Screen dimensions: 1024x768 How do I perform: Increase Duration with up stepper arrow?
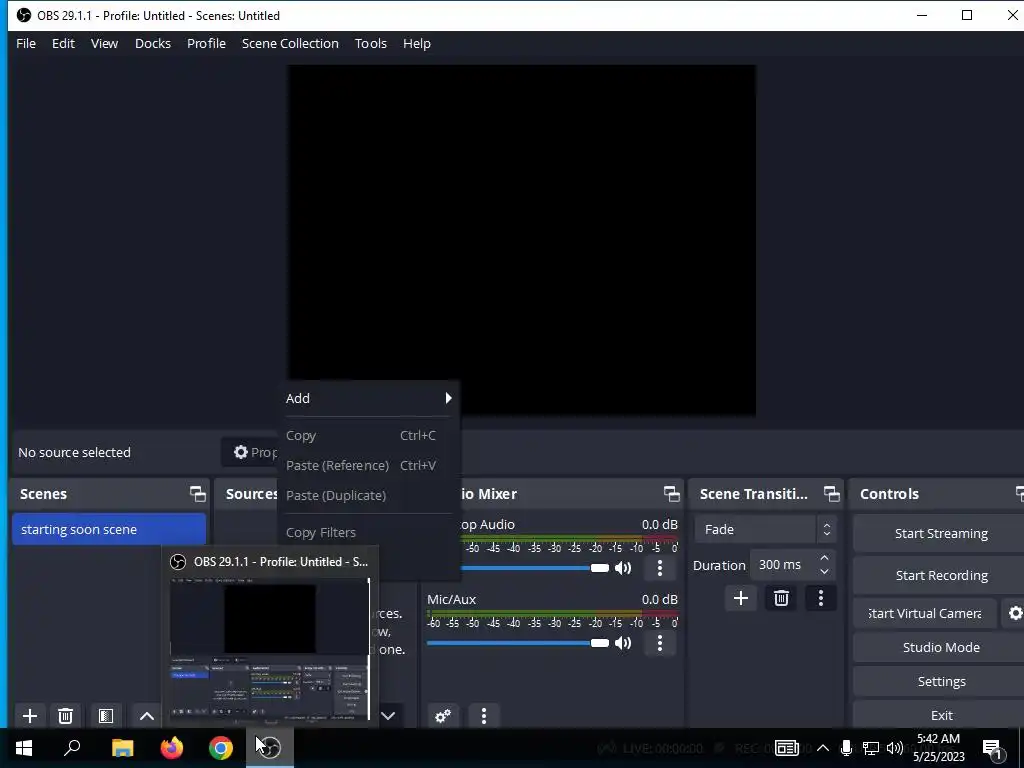tap(824, 558)
